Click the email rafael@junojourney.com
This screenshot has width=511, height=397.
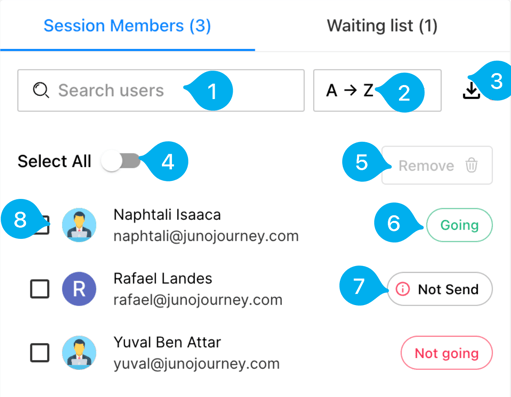click(x=198, y=300)
